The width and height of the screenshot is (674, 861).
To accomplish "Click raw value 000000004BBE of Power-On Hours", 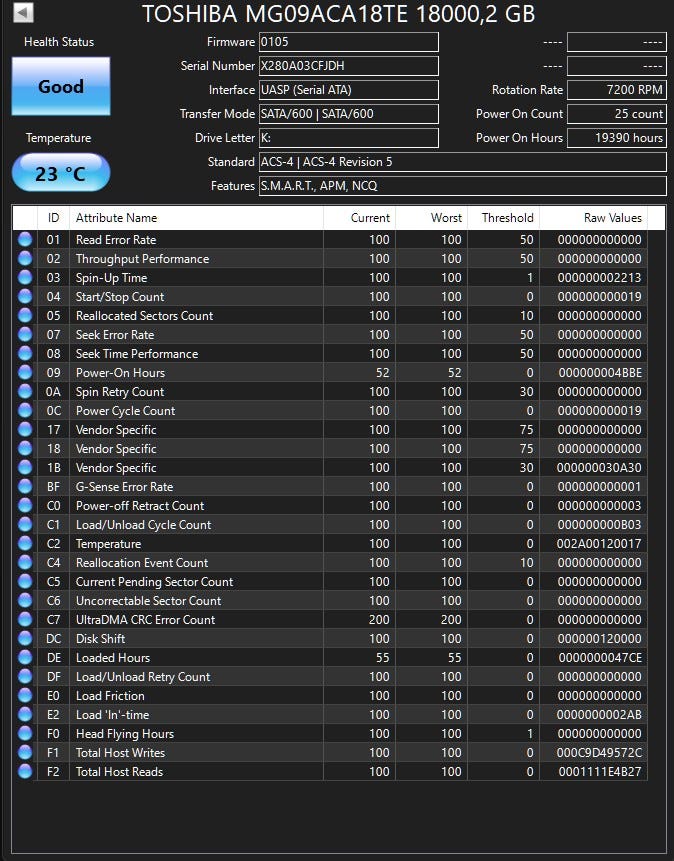I will coord(600,373).
